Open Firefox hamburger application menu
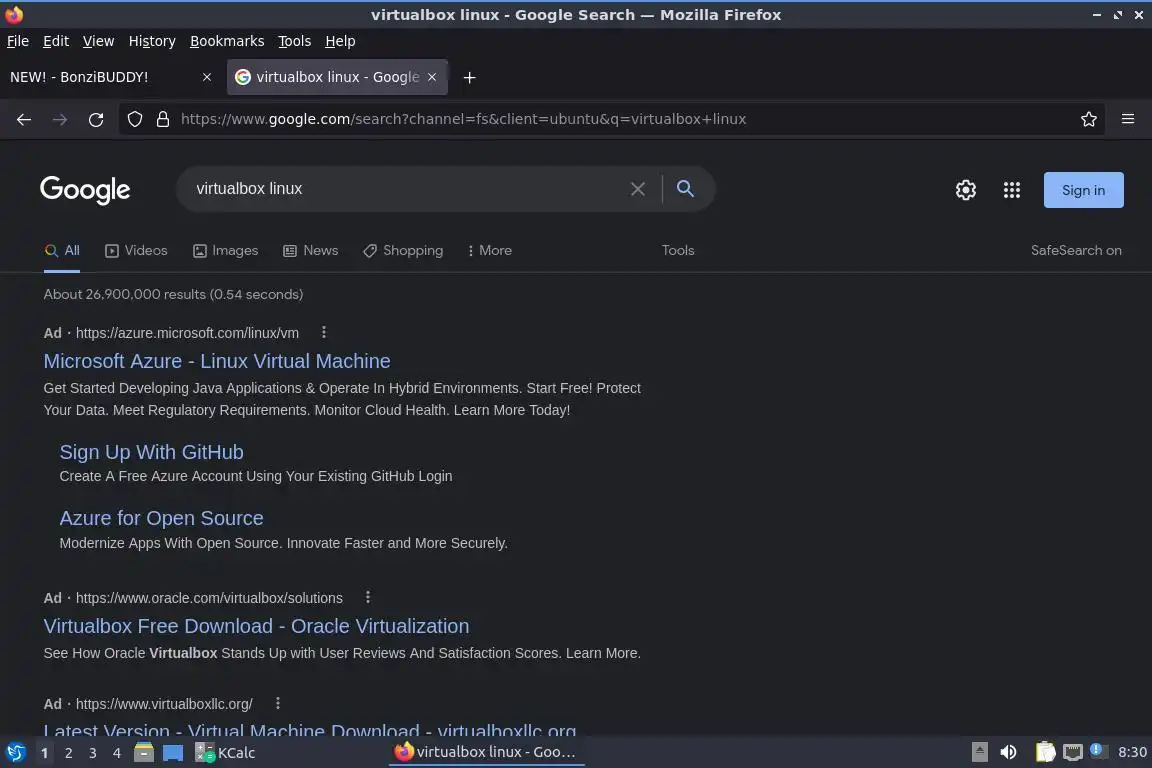This screenshot has height=768, width=1152. [x=1128, y=119]
